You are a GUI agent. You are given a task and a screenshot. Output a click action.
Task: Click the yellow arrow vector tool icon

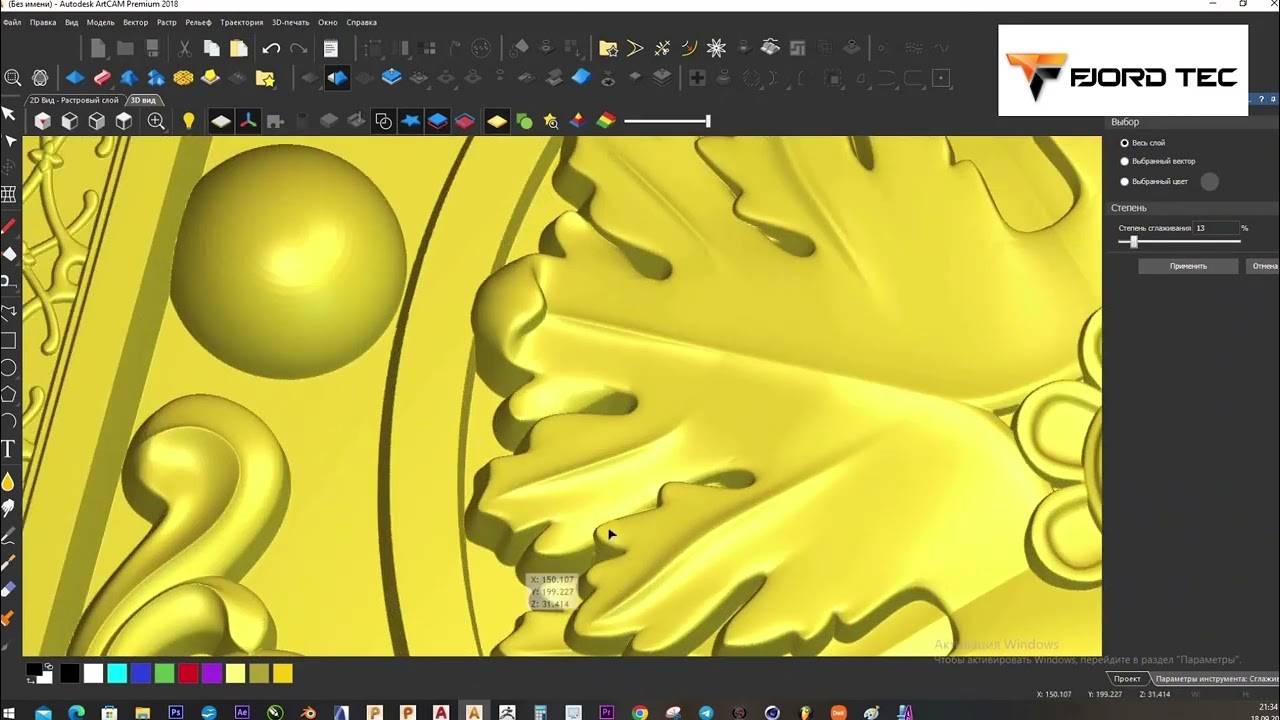[635, 47]
